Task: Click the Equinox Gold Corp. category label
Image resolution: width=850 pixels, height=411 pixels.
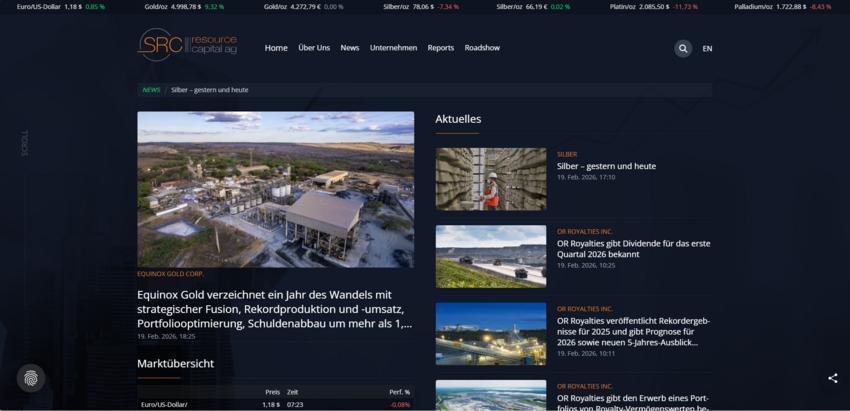Action: [x=170, y=273]
